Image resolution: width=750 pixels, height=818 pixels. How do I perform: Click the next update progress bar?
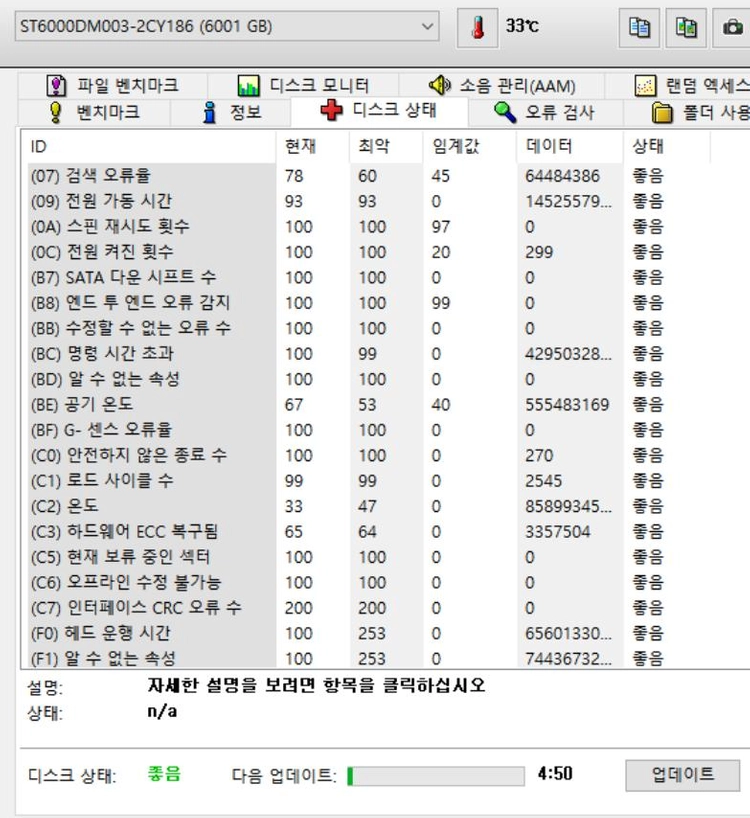[x=436, y=776]
